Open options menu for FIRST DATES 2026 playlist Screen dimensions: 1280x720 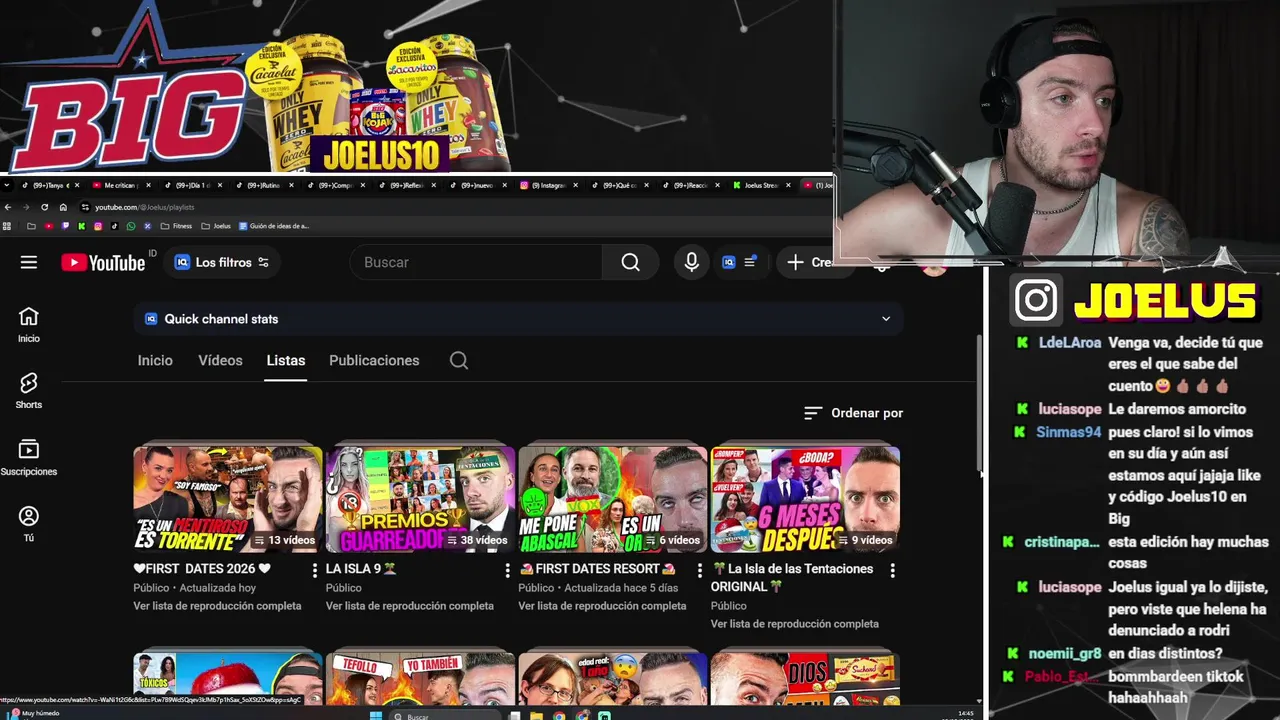[315, 570]
